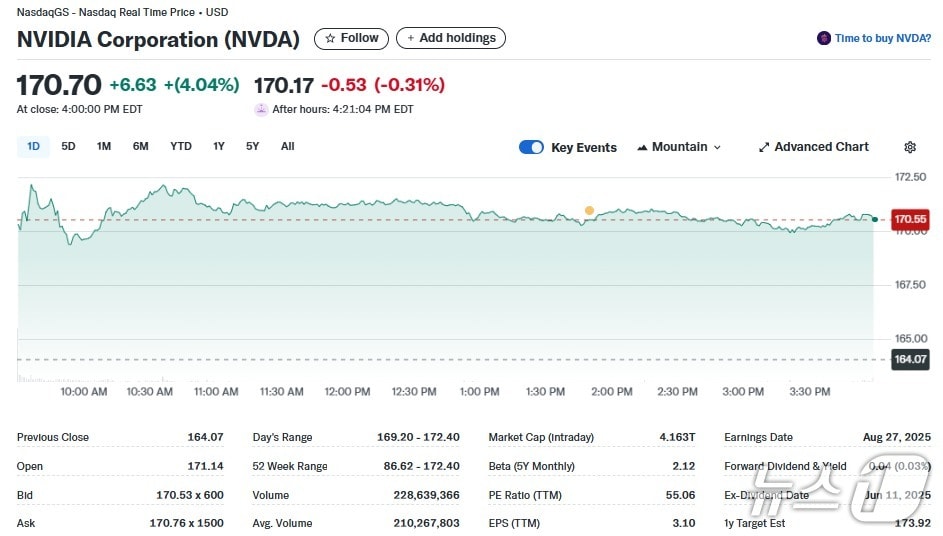Switch to the 5D time range
Viewport: 943px width, 536px height.
[68, 146]
